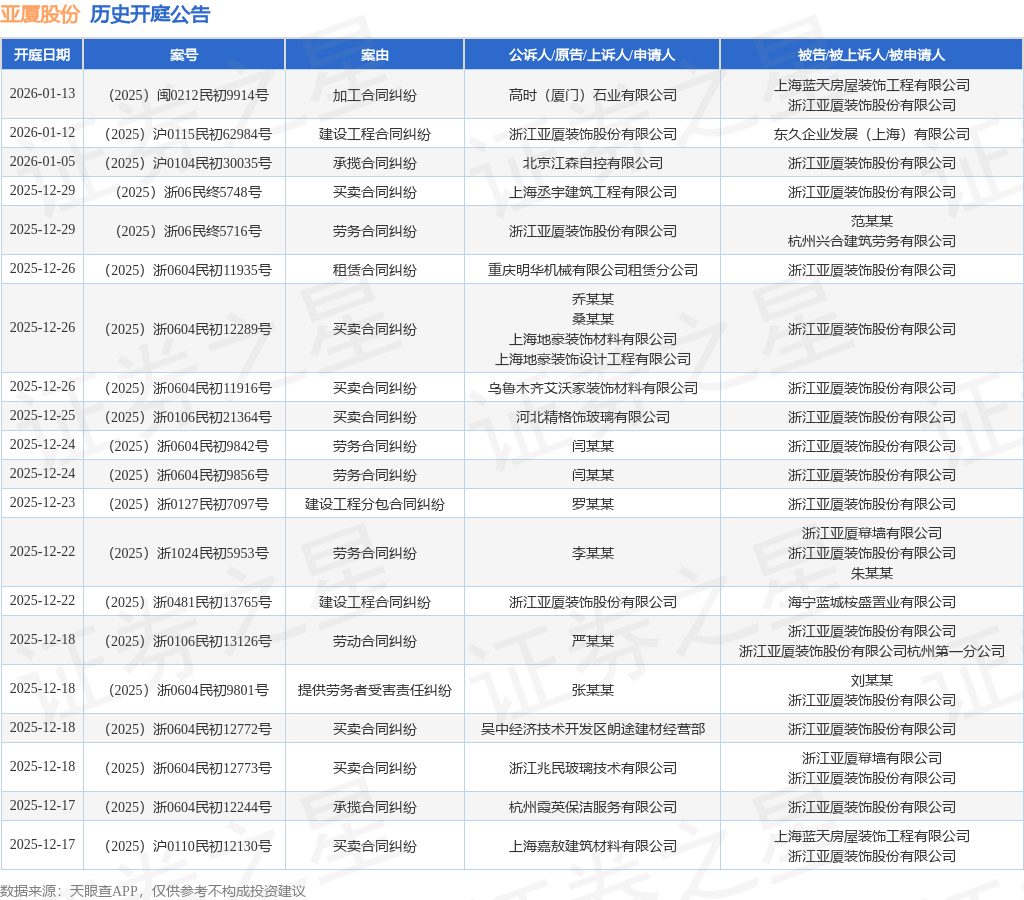Click defendant 东久企业发展（上海）有限公司
Image resolution: width=1024 pixels, height=900 pixels.
pos(871,135)
